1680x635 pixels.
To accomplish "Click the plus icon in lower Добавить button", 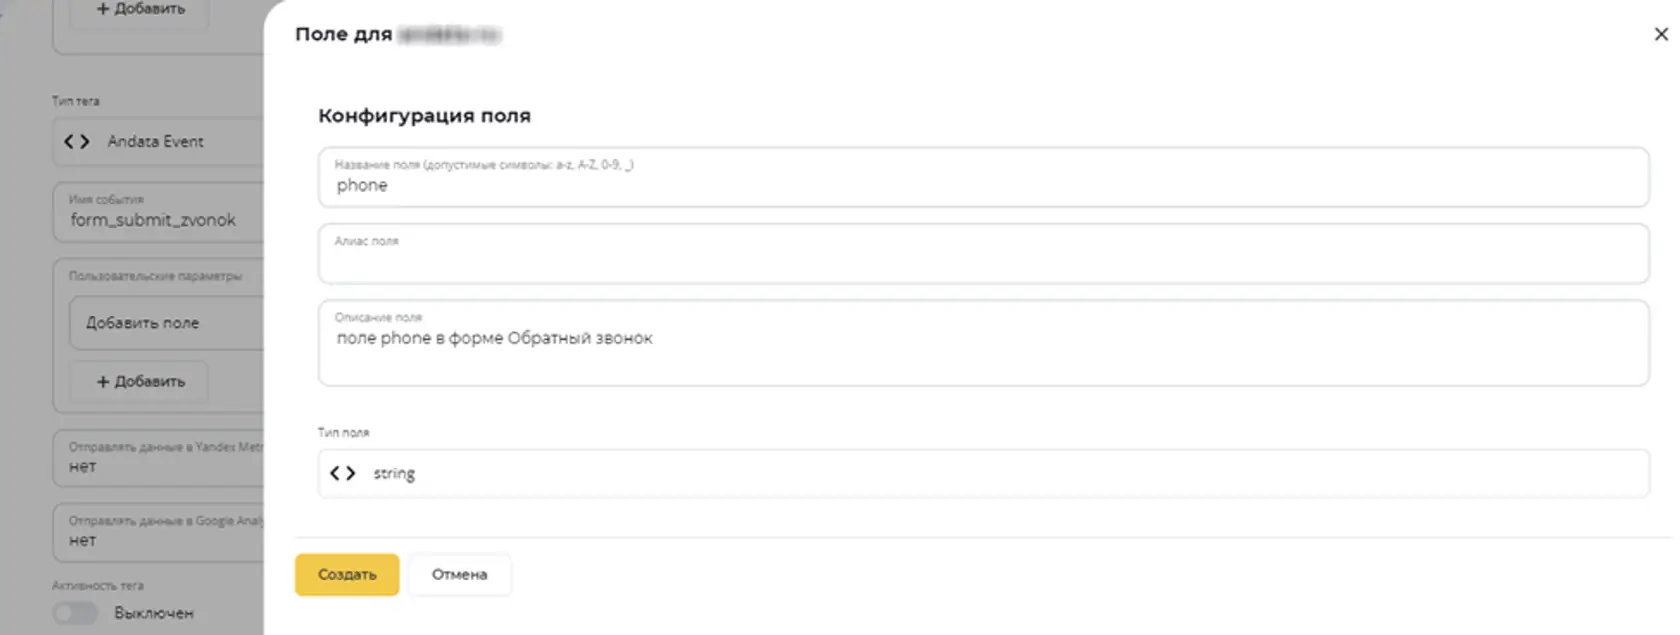I will coord(102,381).
